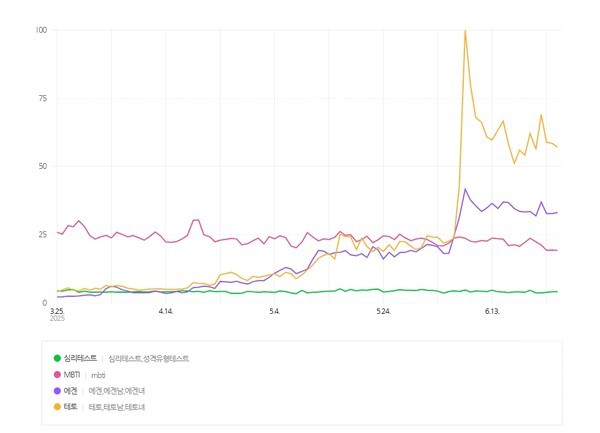
Task: Toggle the 심리테스트 series label
Action: point(80,357)
